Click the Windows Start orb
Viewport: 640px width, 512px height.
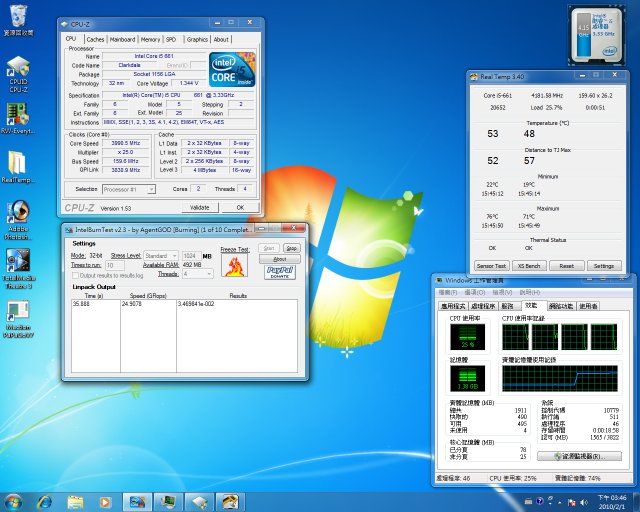[x=13, y=502]
